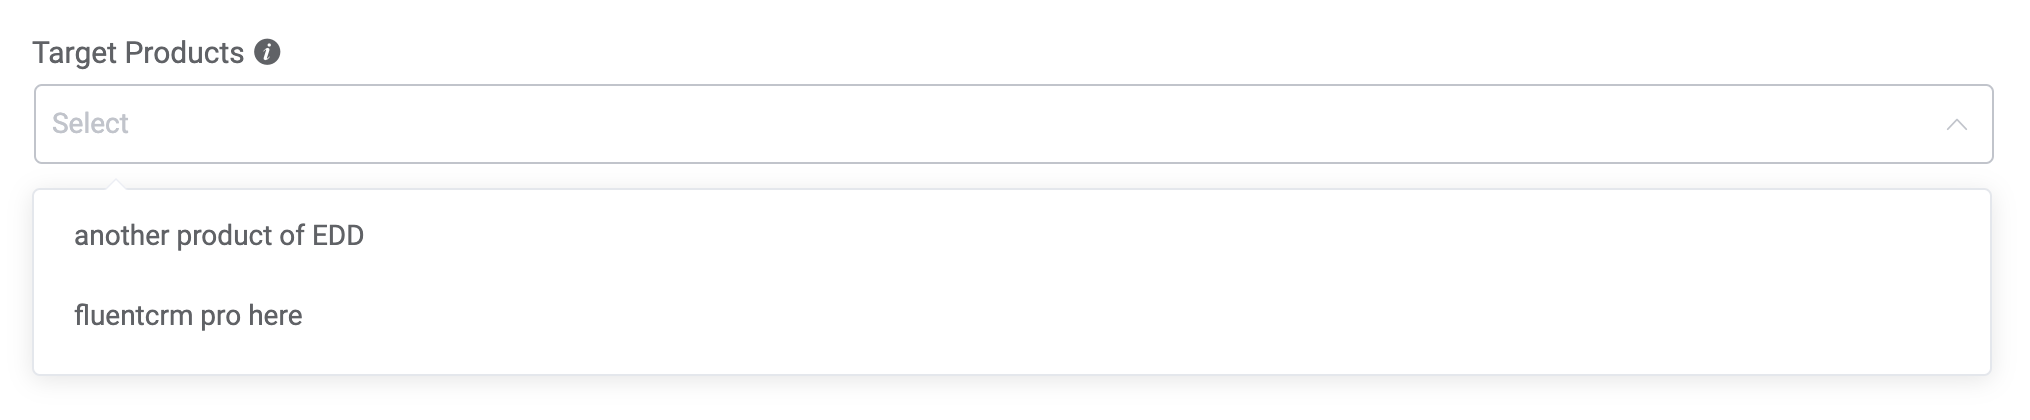Viewport: 2030px width, 420px height.
Task: Click the upward arrow in the Select box
Action: 1956,125
